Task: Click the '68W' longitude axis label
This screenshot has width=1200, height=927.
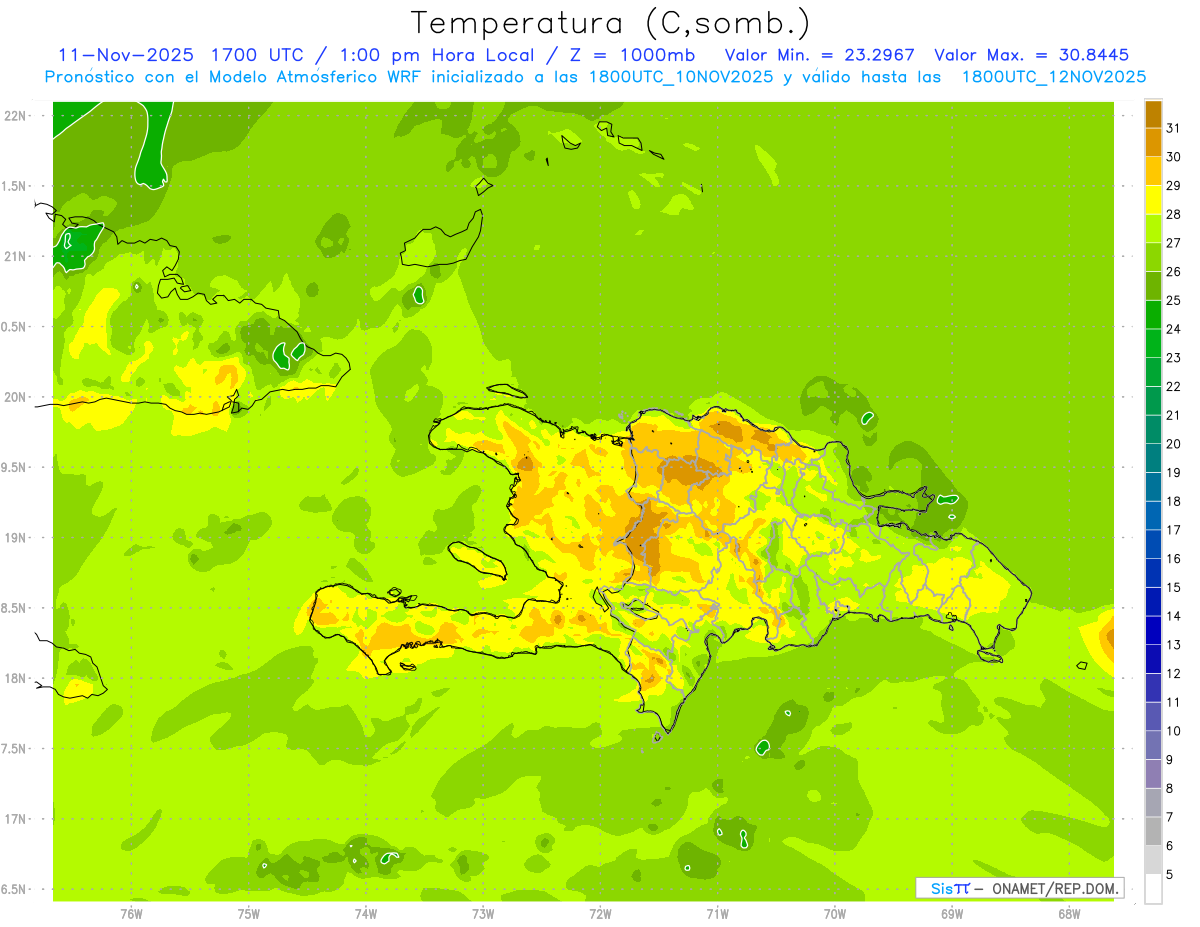Action: point(1069,914)
